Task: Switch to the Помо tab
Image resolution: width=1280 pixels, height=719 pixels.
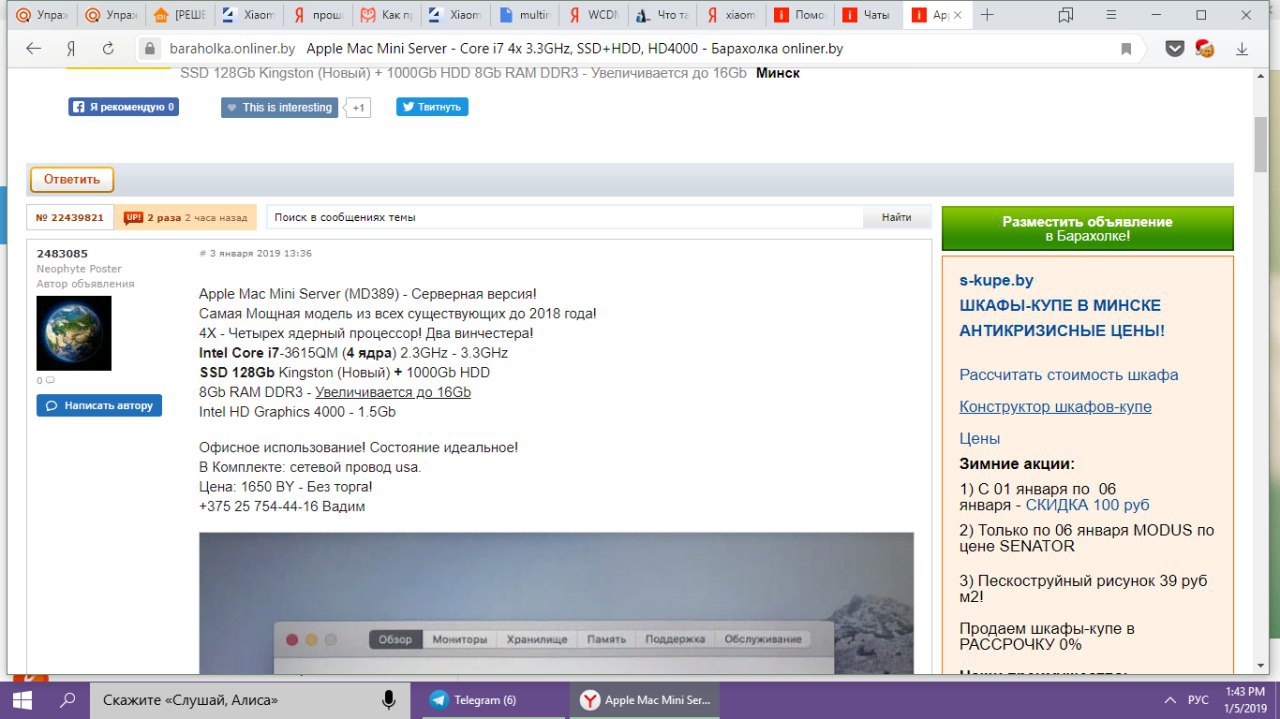Action: 798,16
